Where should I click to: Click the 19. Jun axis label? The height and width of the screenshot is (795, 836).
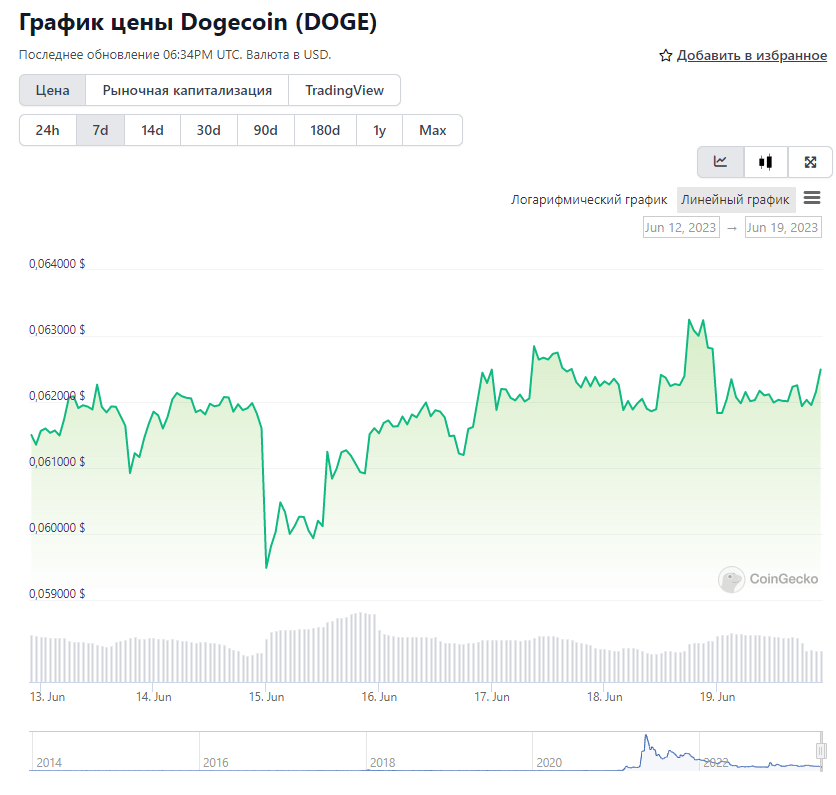click(x=718, y=697)
